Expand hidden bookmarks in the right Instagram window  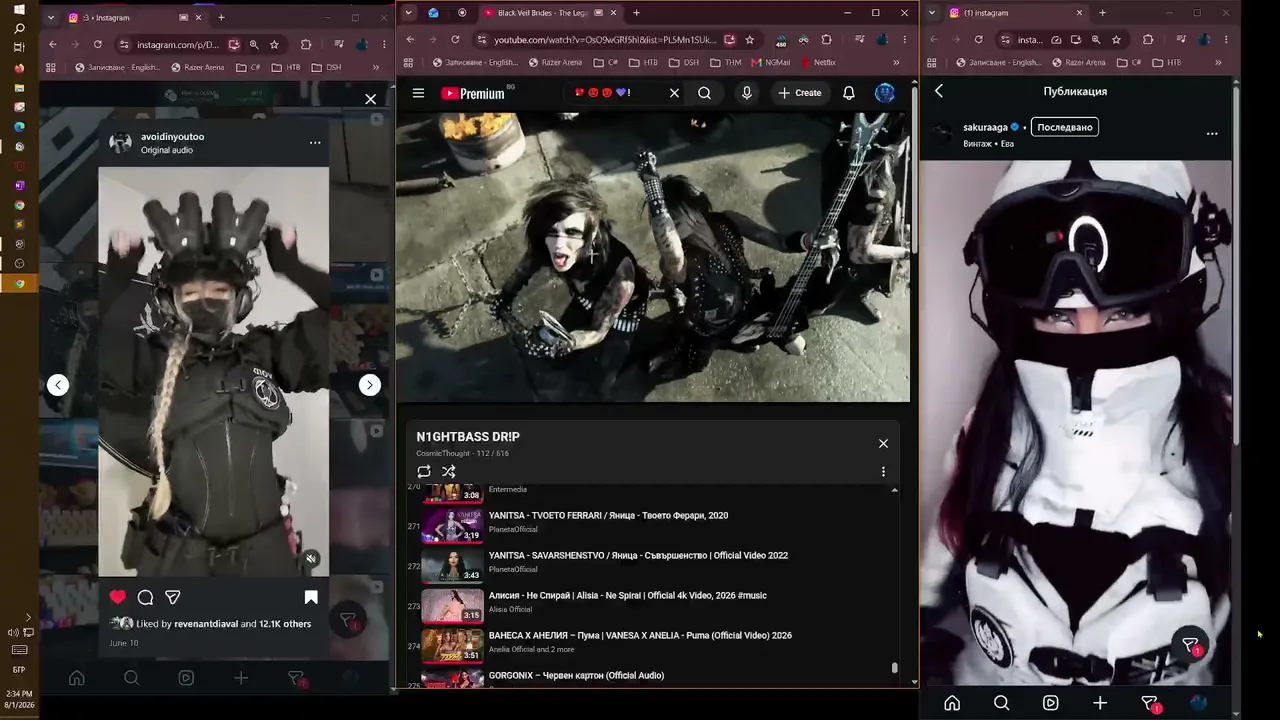click(1219, 62)
